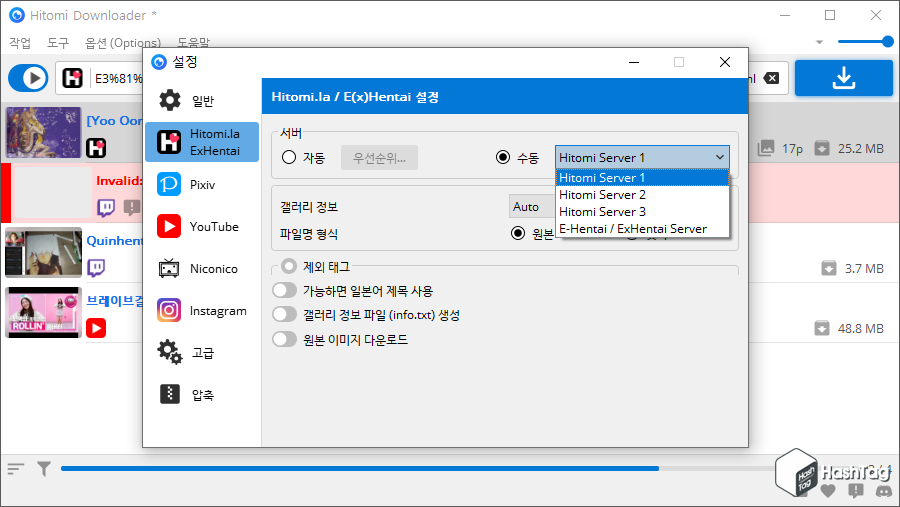Click the 3.7 MB size icon
Screen dimensions: 900x507
click(x=829, y=268)
